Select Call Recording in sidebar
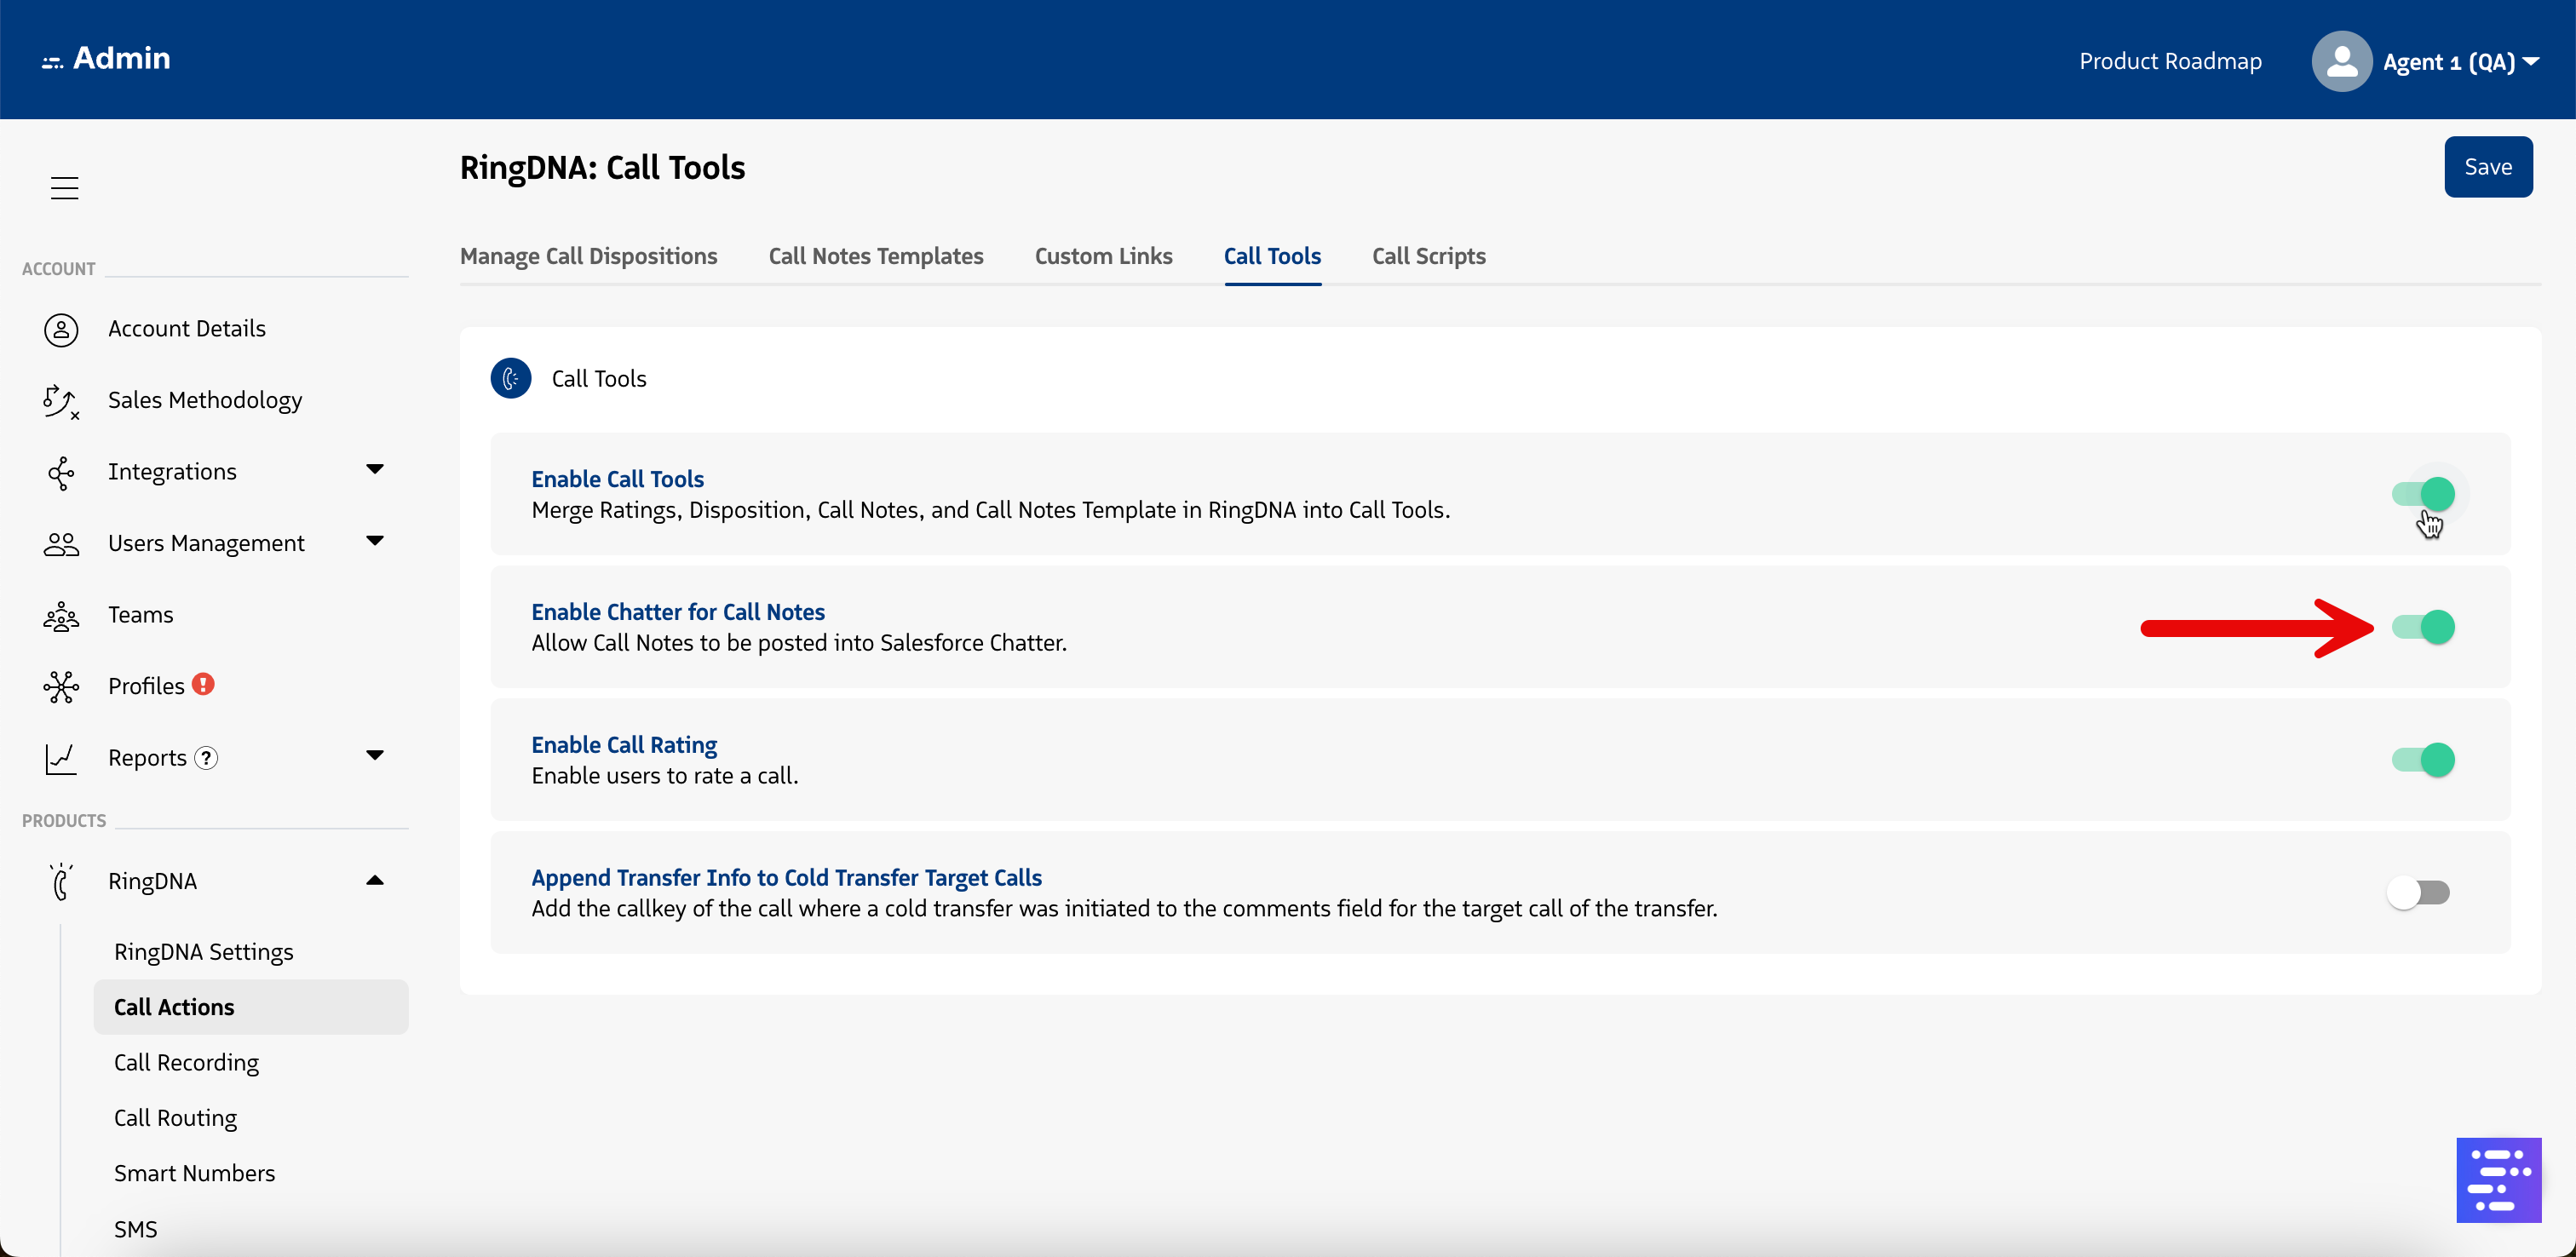Screen dimensions: 2576x1257 (x=186, y=1062)
